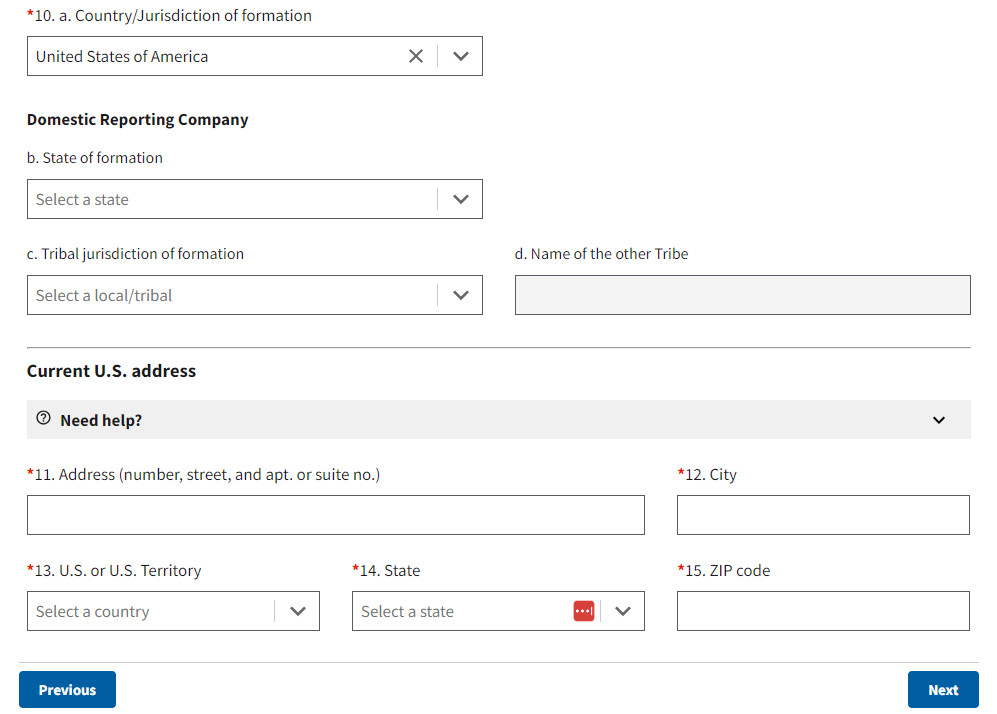
Task: Click the Tribal jurisdiction dropdown chevron icon
Action: click(460, 295)
